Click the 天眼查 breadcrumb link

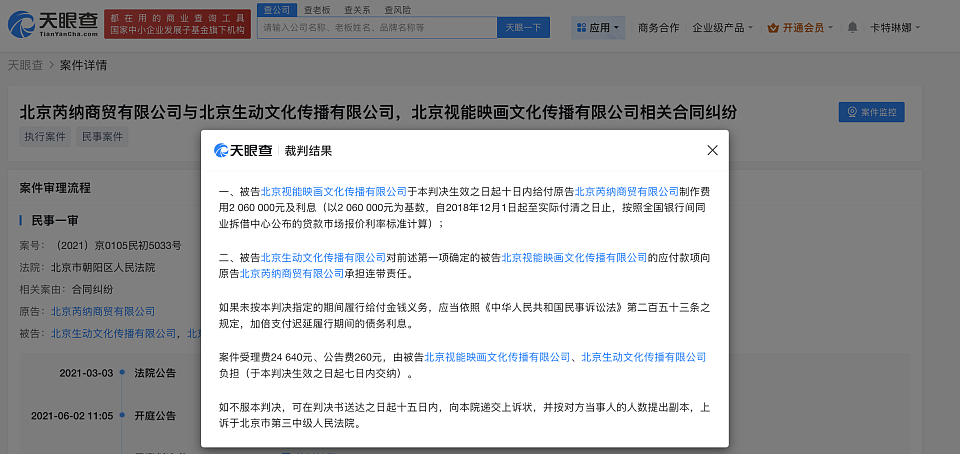(25, 65)
